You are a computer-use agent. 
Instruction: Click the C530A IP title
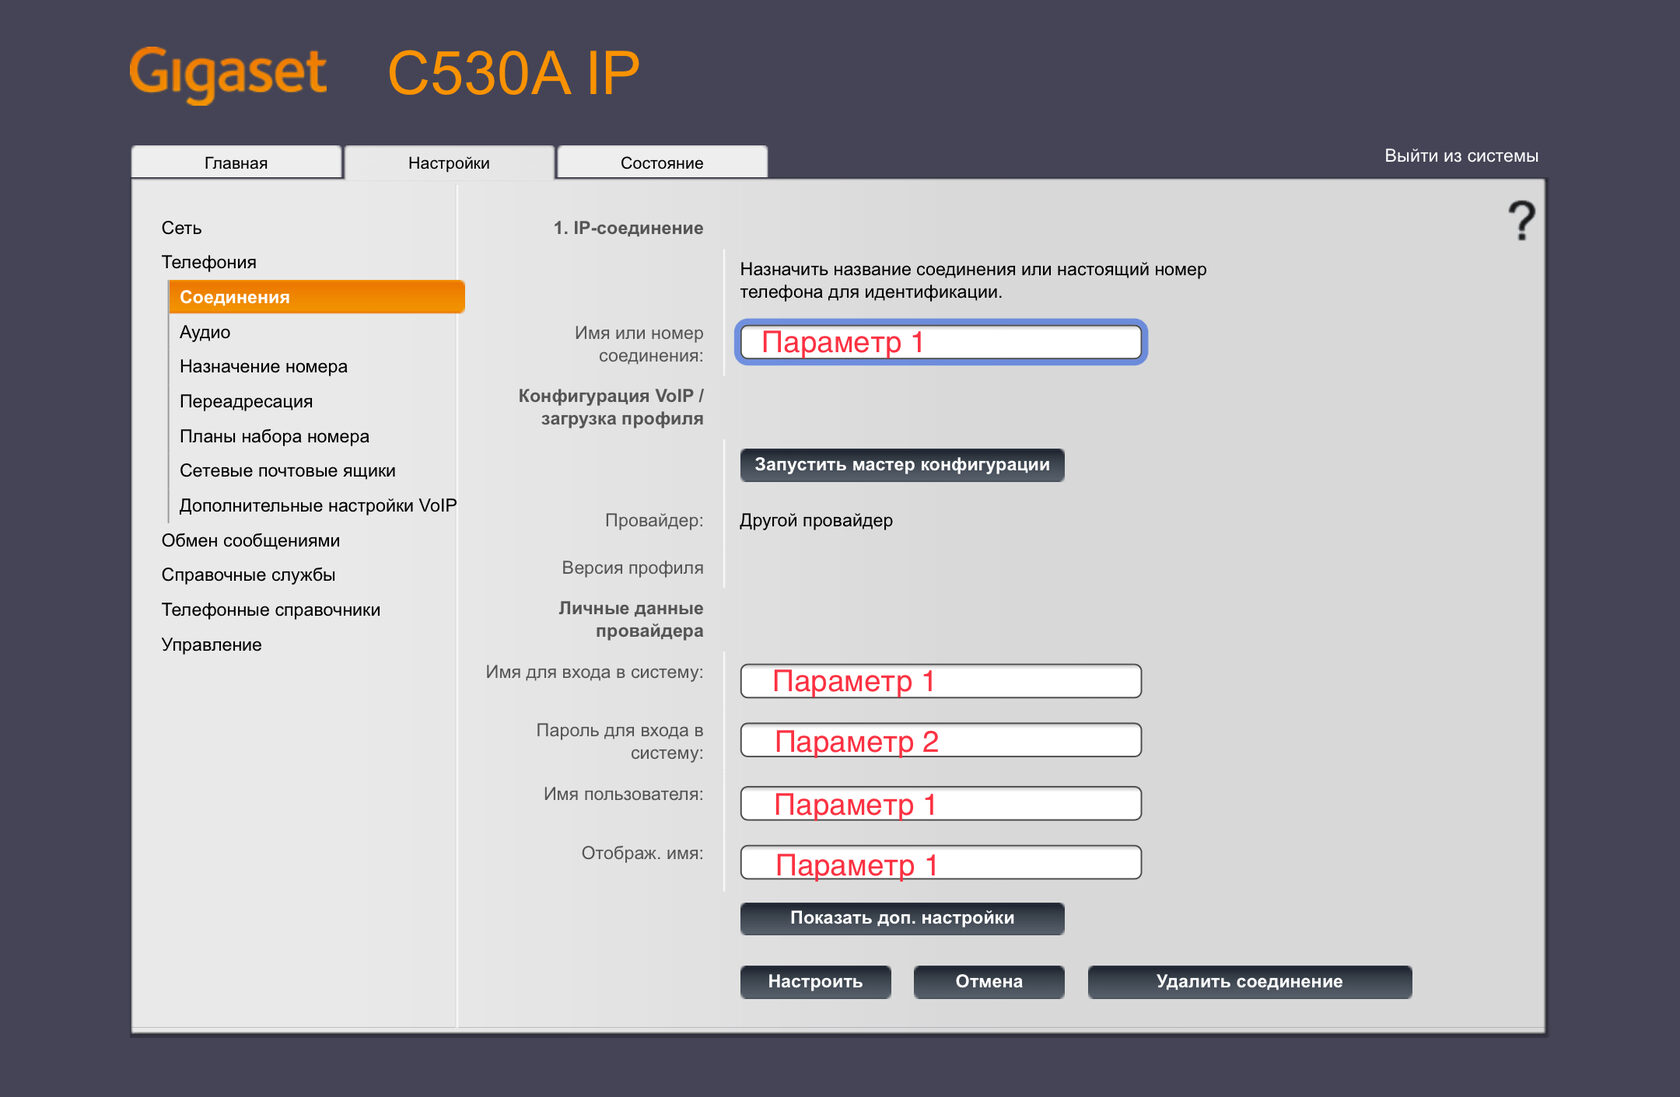point(513,73)
